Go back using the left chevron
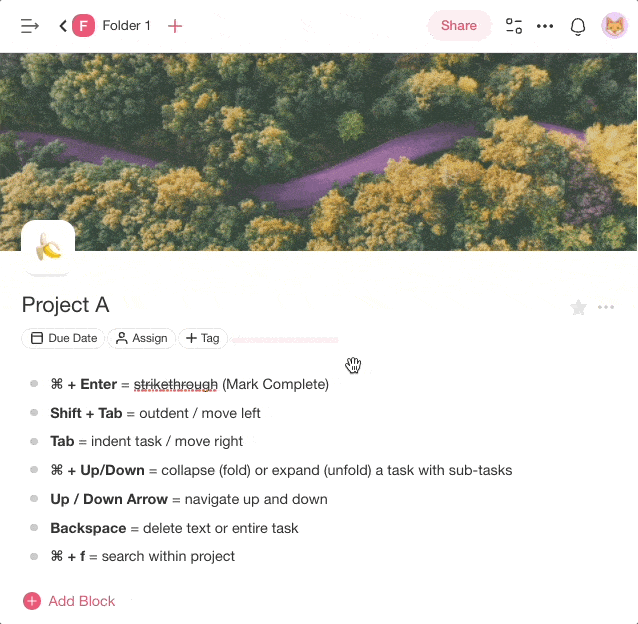The height and width of the screenshot is (624, 638). [x=63, y=26]
